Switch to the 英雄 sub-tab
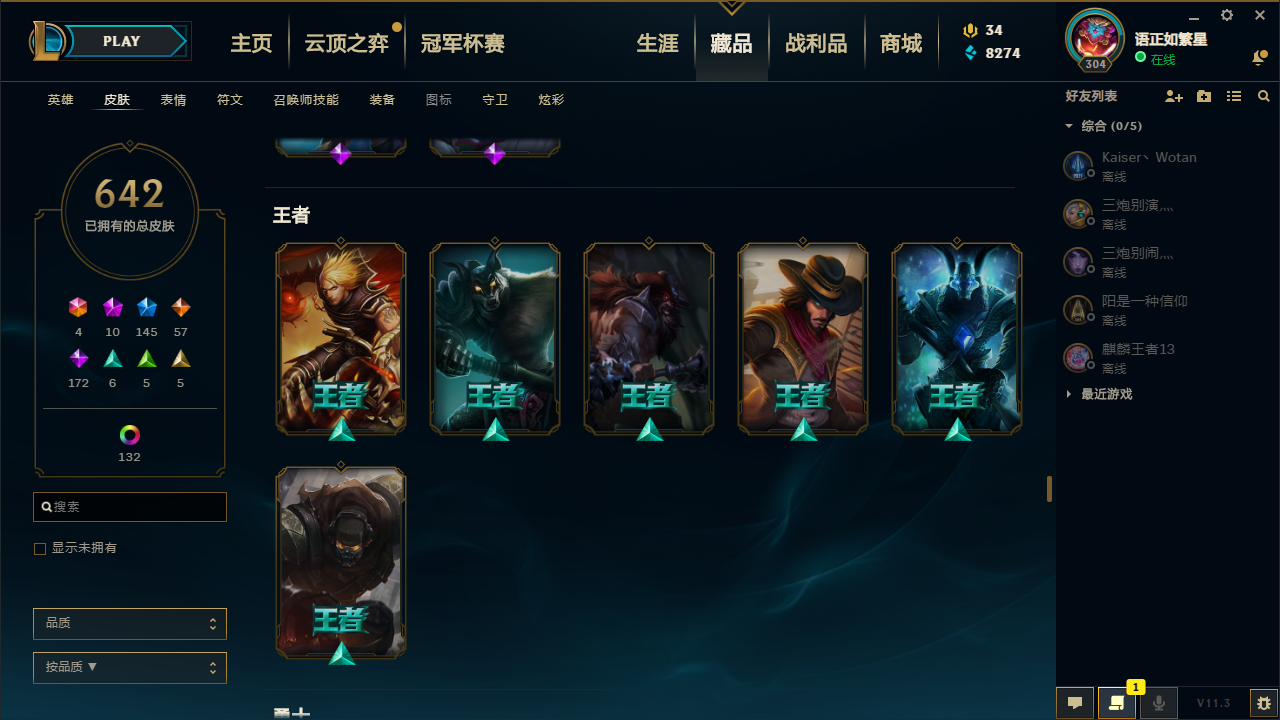This screenshot has width=1280, height=720. coord(60,100)
